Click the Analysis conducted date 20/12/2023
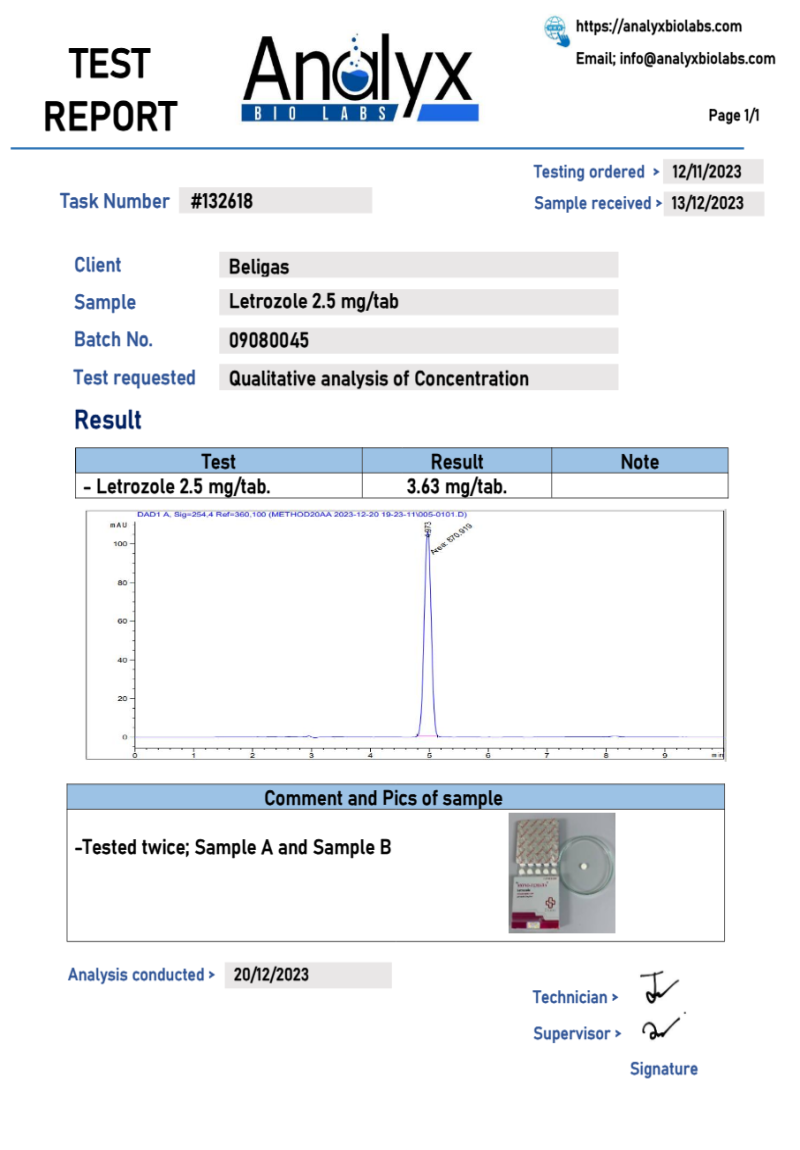Image resolution: width=800 pixels, height=1150 pixels. (x=307, y=975)
